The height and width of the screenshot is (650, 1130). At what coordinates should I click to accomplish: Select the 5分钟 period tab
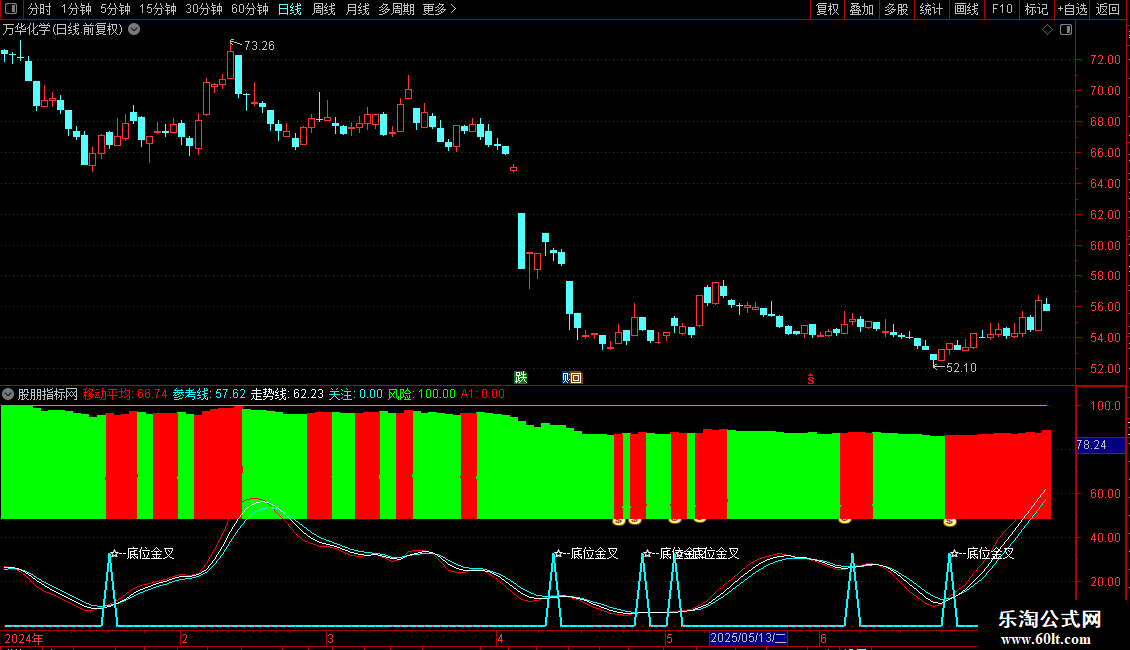pyautogui.click(x=115, y=9)
